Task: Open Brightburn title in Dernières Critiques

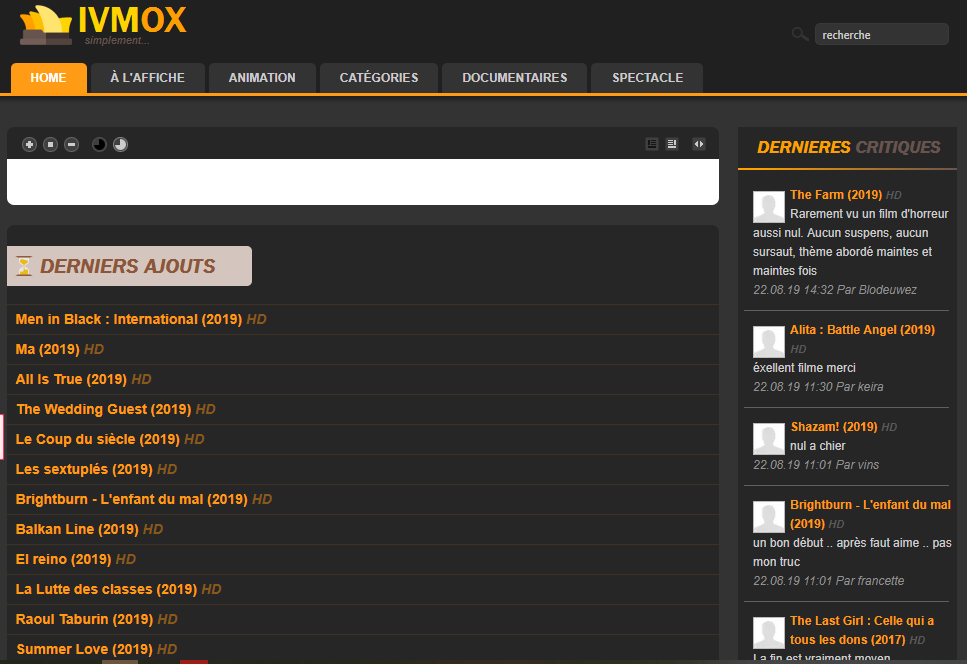Action: pos(870,514)
